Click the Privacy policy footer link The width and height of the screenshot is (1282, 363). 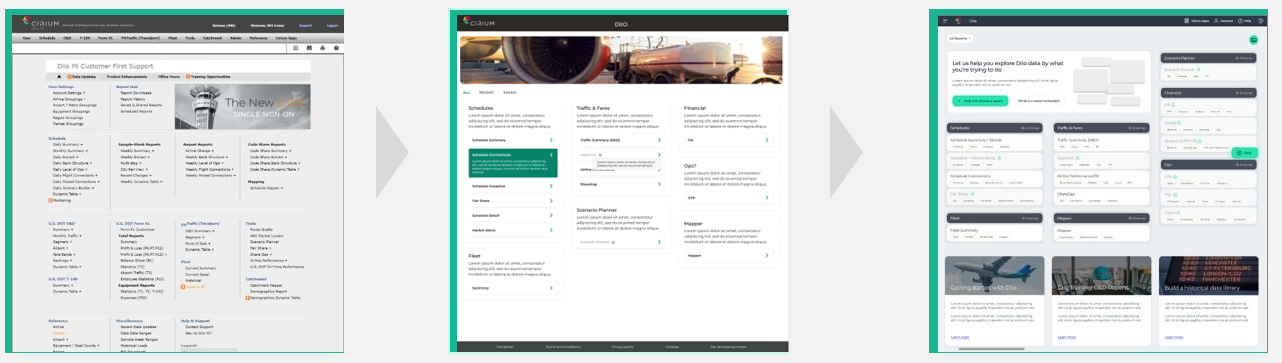[623, 346]
